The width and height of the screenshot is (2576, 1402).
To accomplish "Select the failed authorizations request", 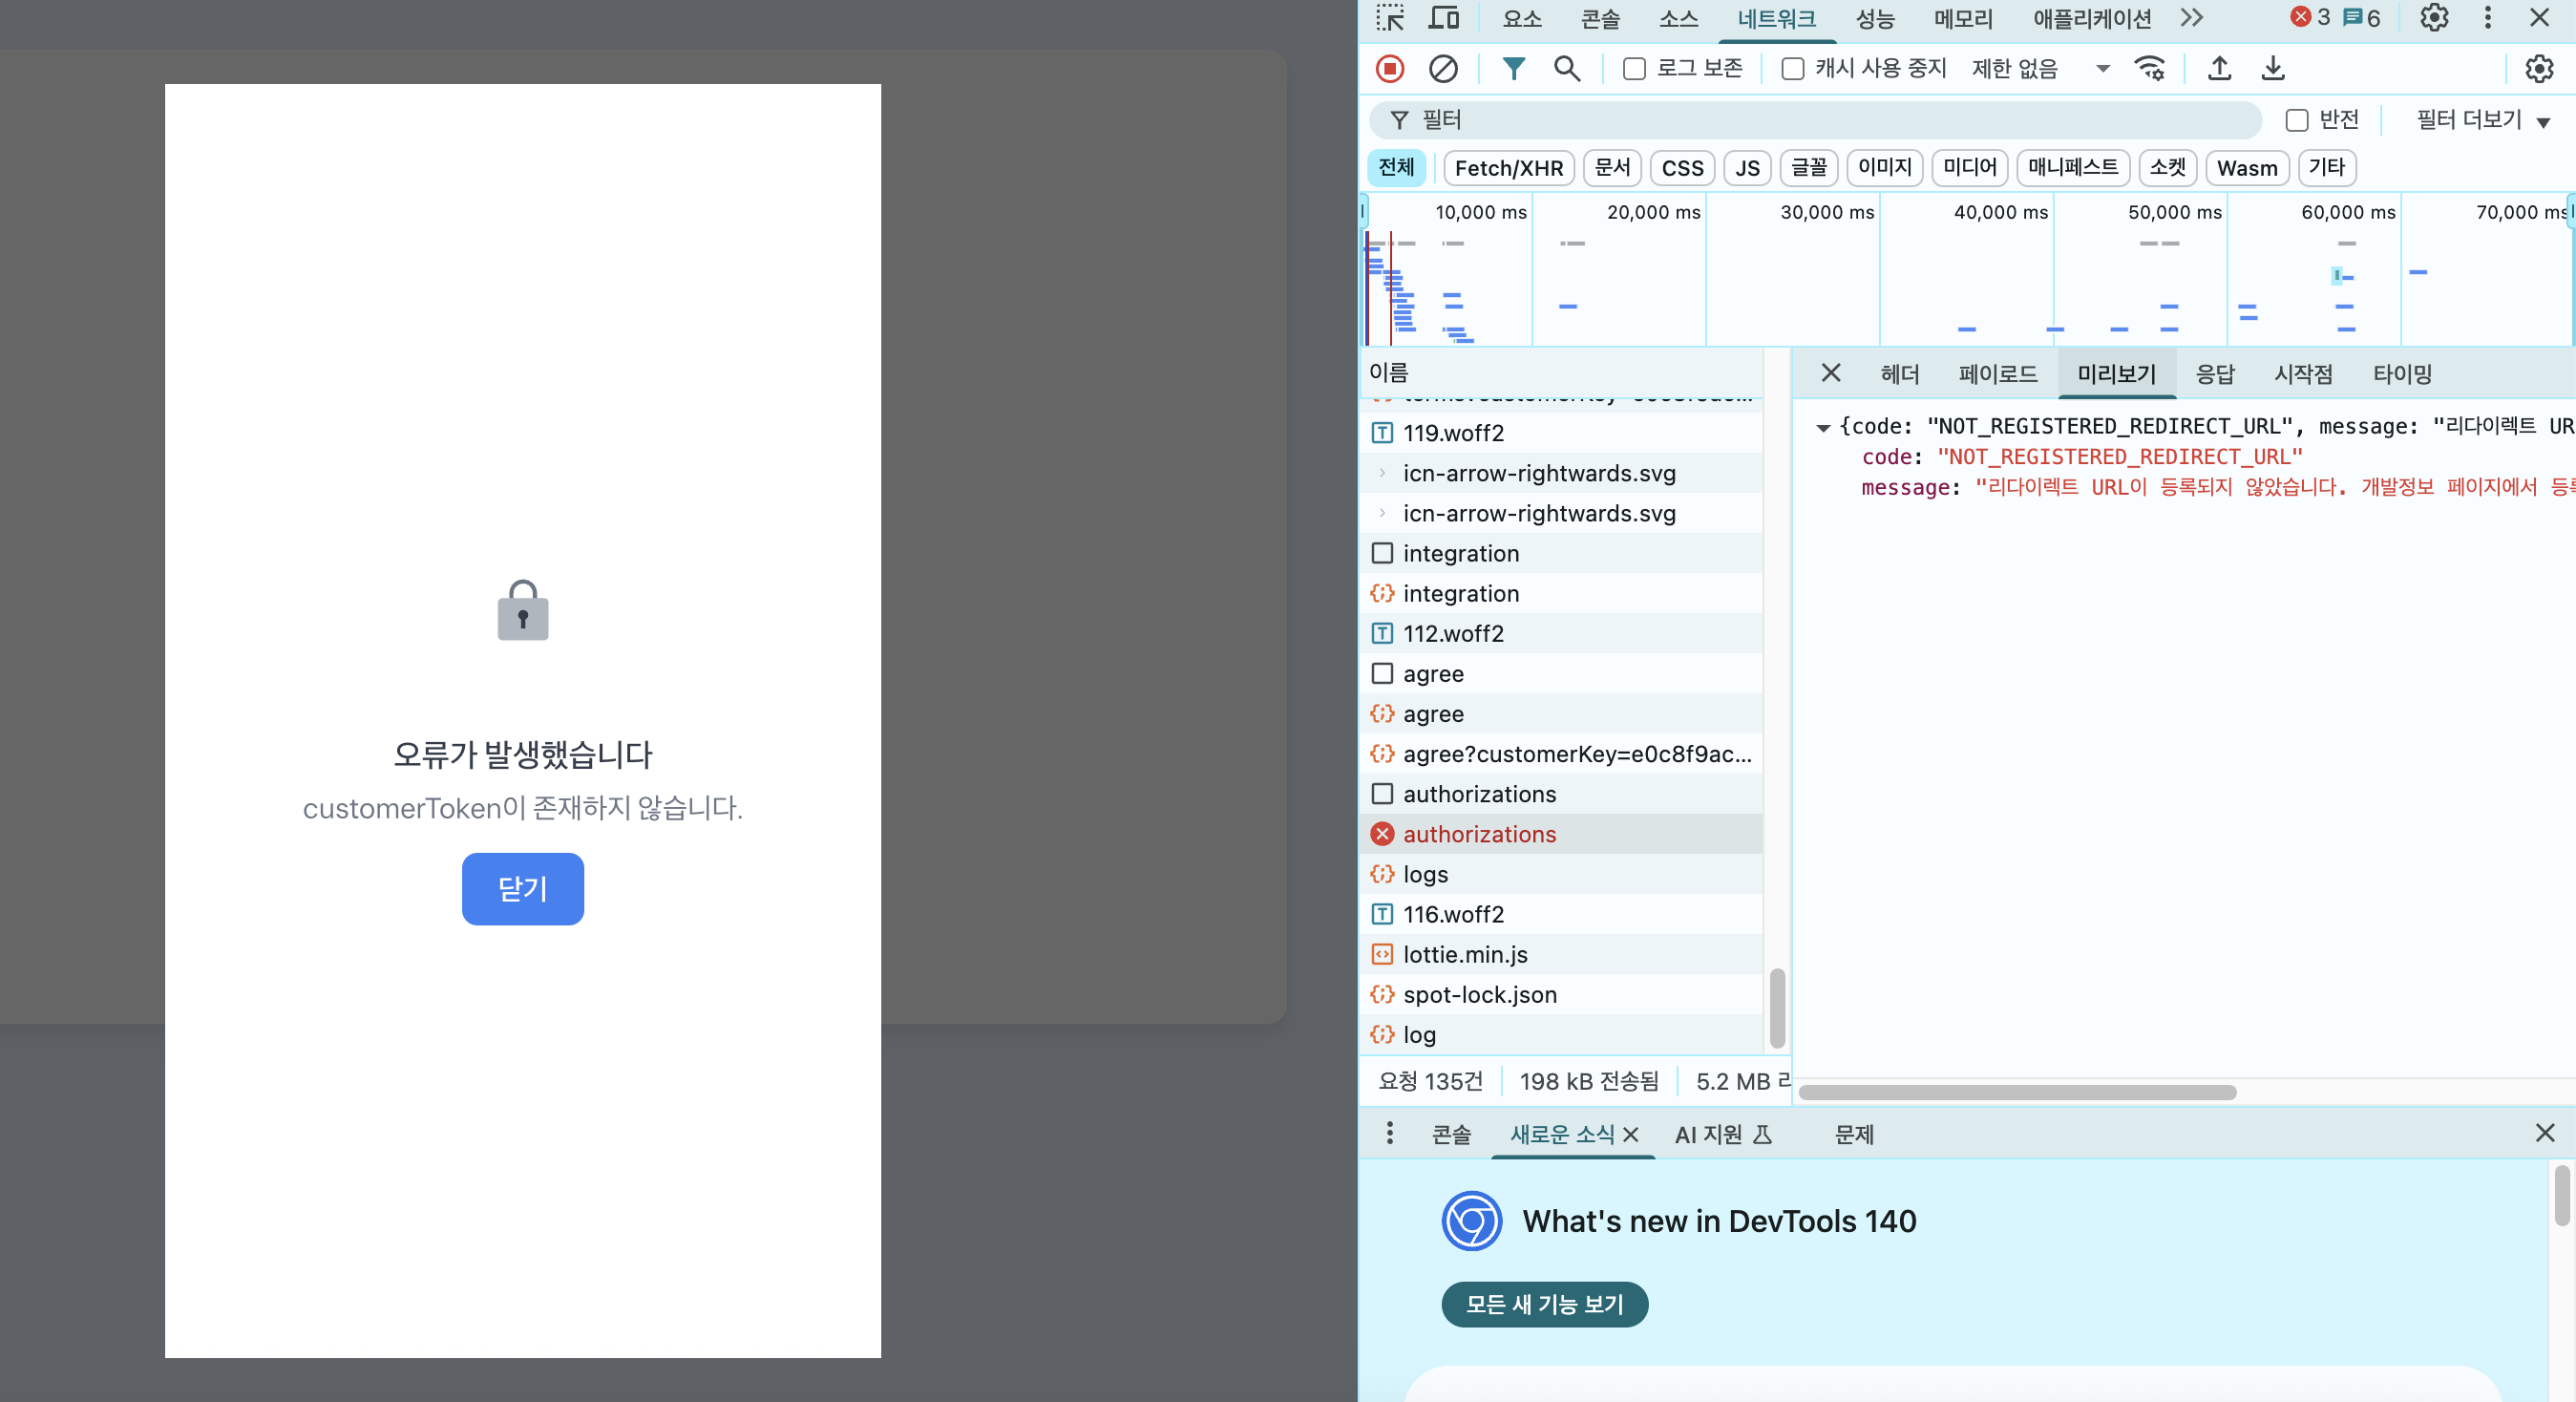I will (1478, 834).
